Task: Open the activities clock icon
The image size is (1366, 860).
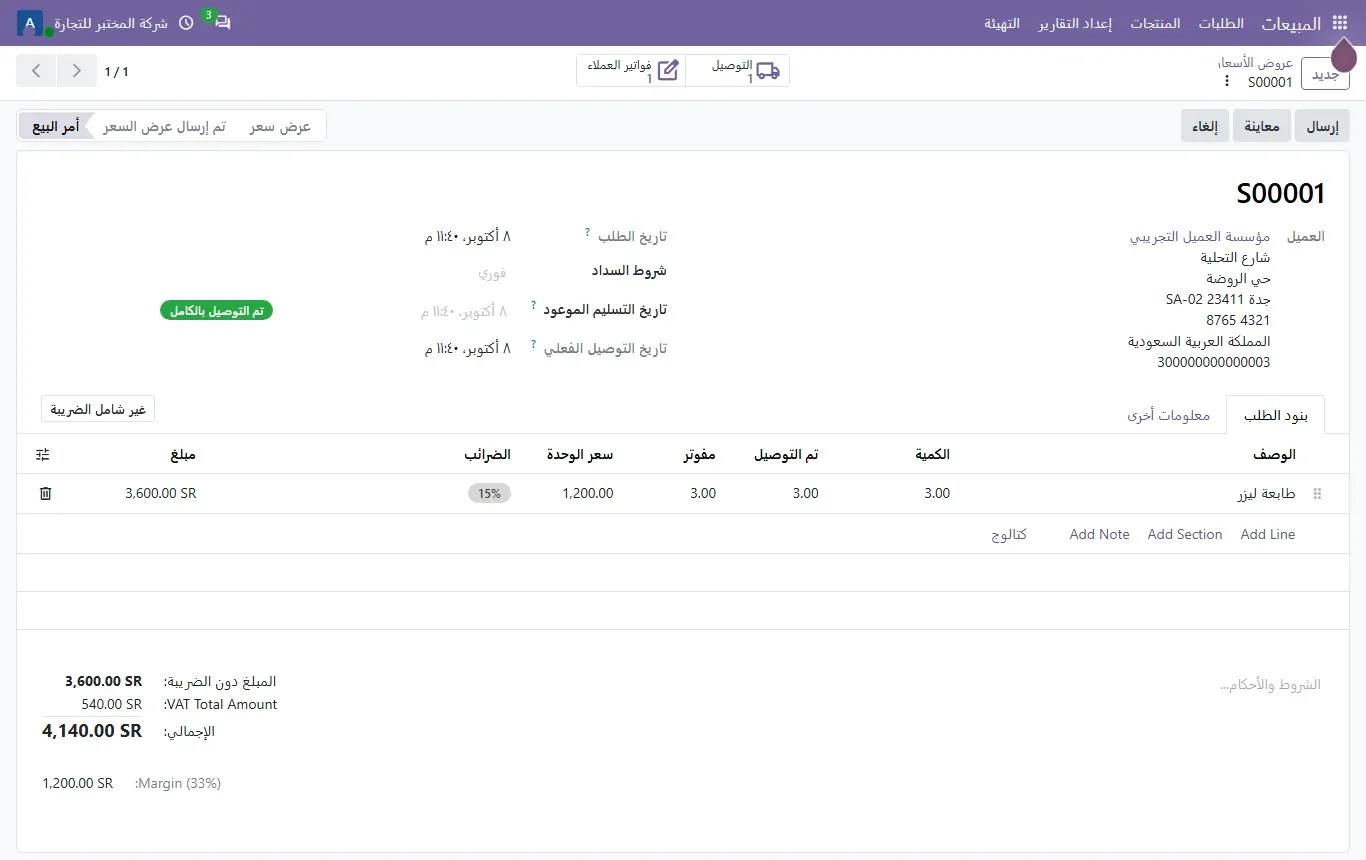Action: [186, 23]
